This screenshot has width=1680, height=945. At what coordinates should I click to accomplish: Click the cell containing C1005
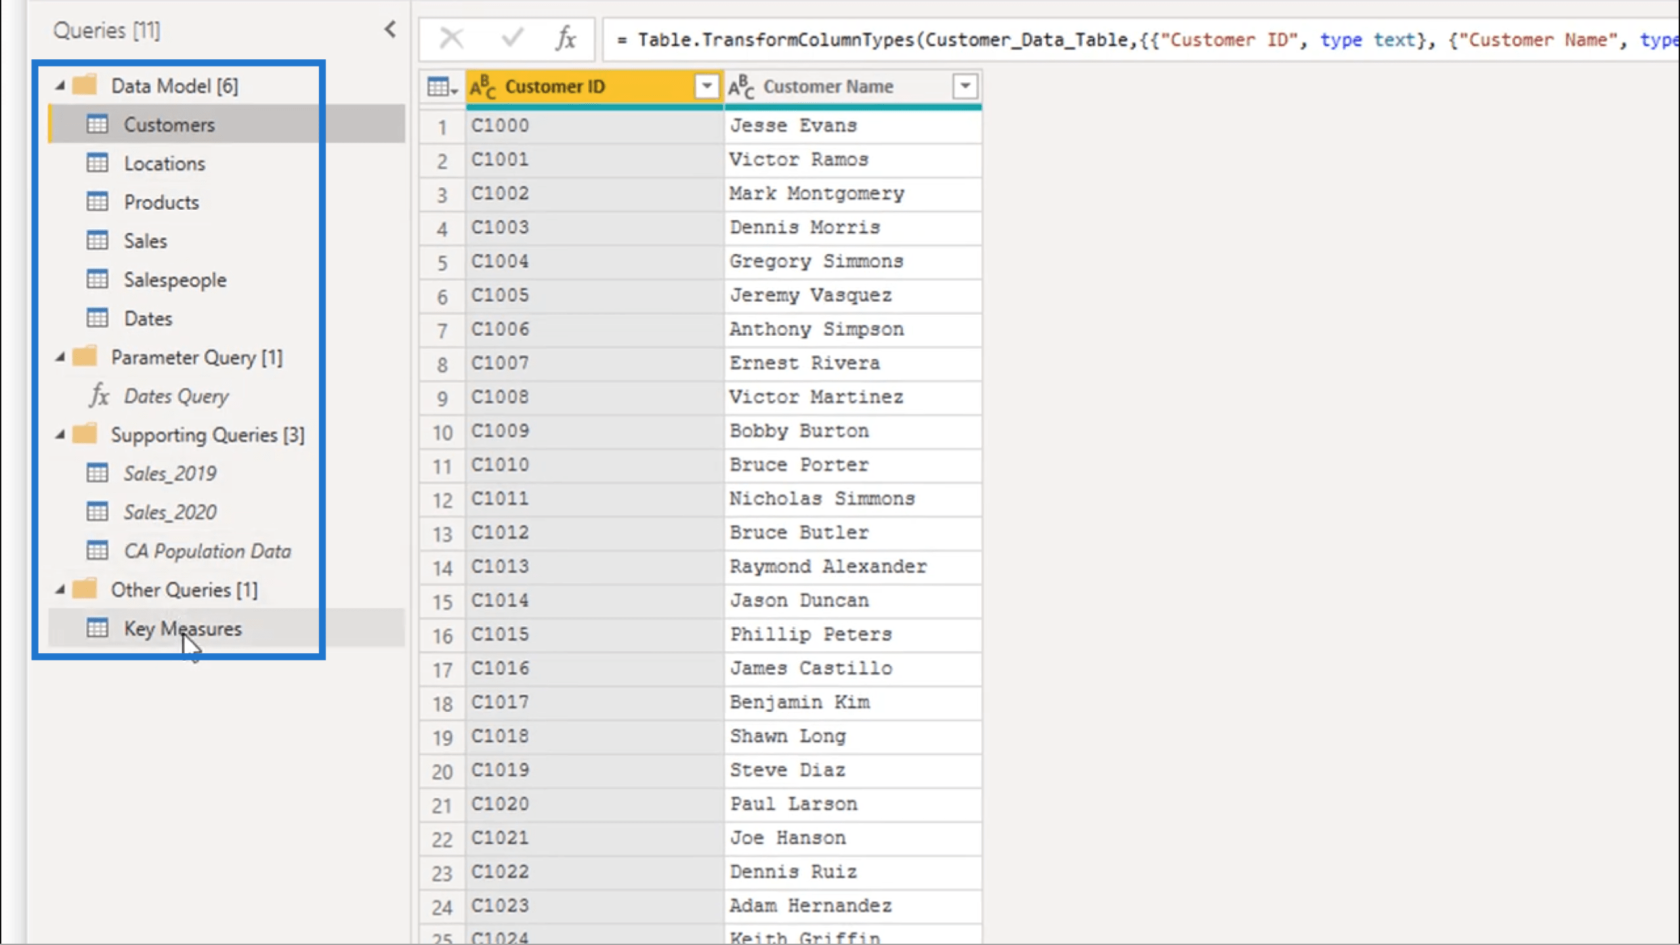[594, 295]
